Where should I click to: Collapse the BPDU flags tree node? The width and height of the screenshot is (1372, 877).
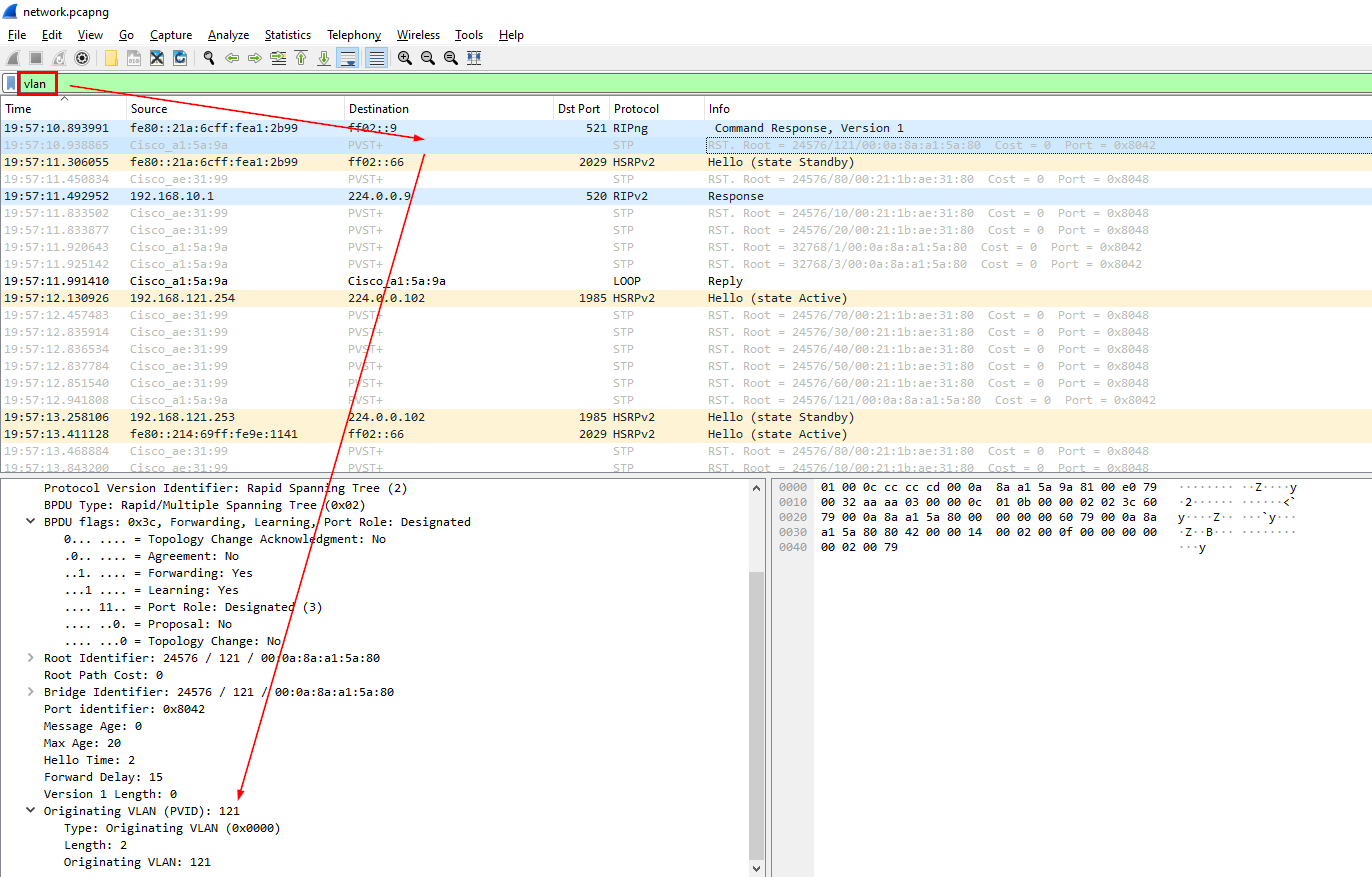coord(31,522)
